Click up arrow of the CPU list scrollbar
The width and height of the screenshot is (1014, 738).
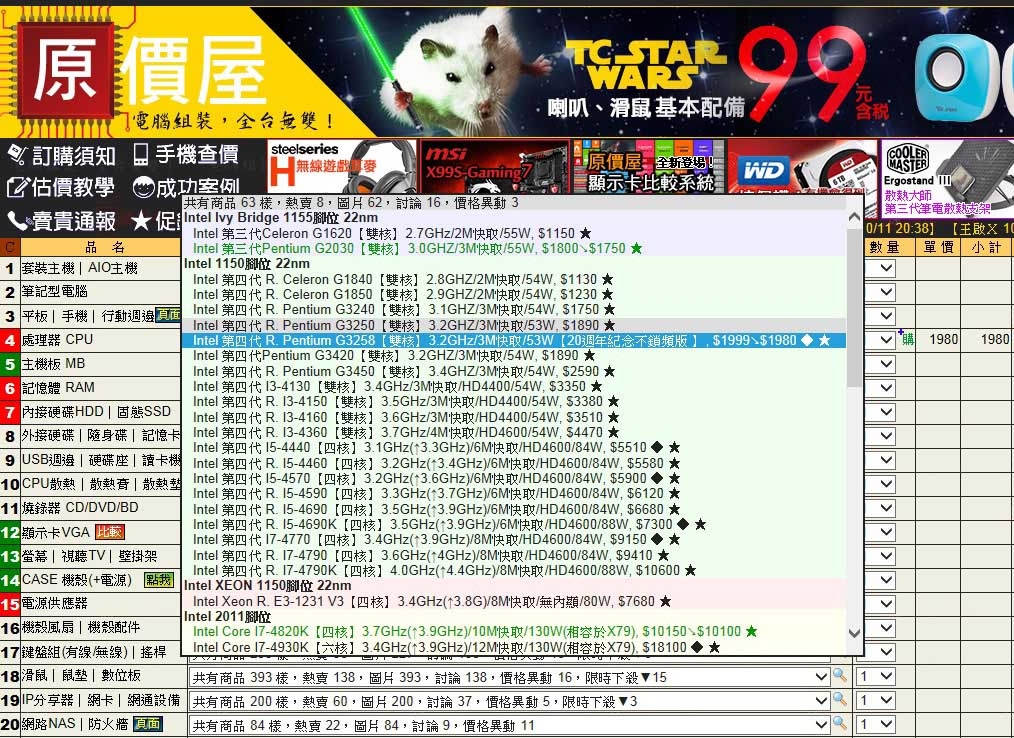pyautogui.click(x=854, y=218)
